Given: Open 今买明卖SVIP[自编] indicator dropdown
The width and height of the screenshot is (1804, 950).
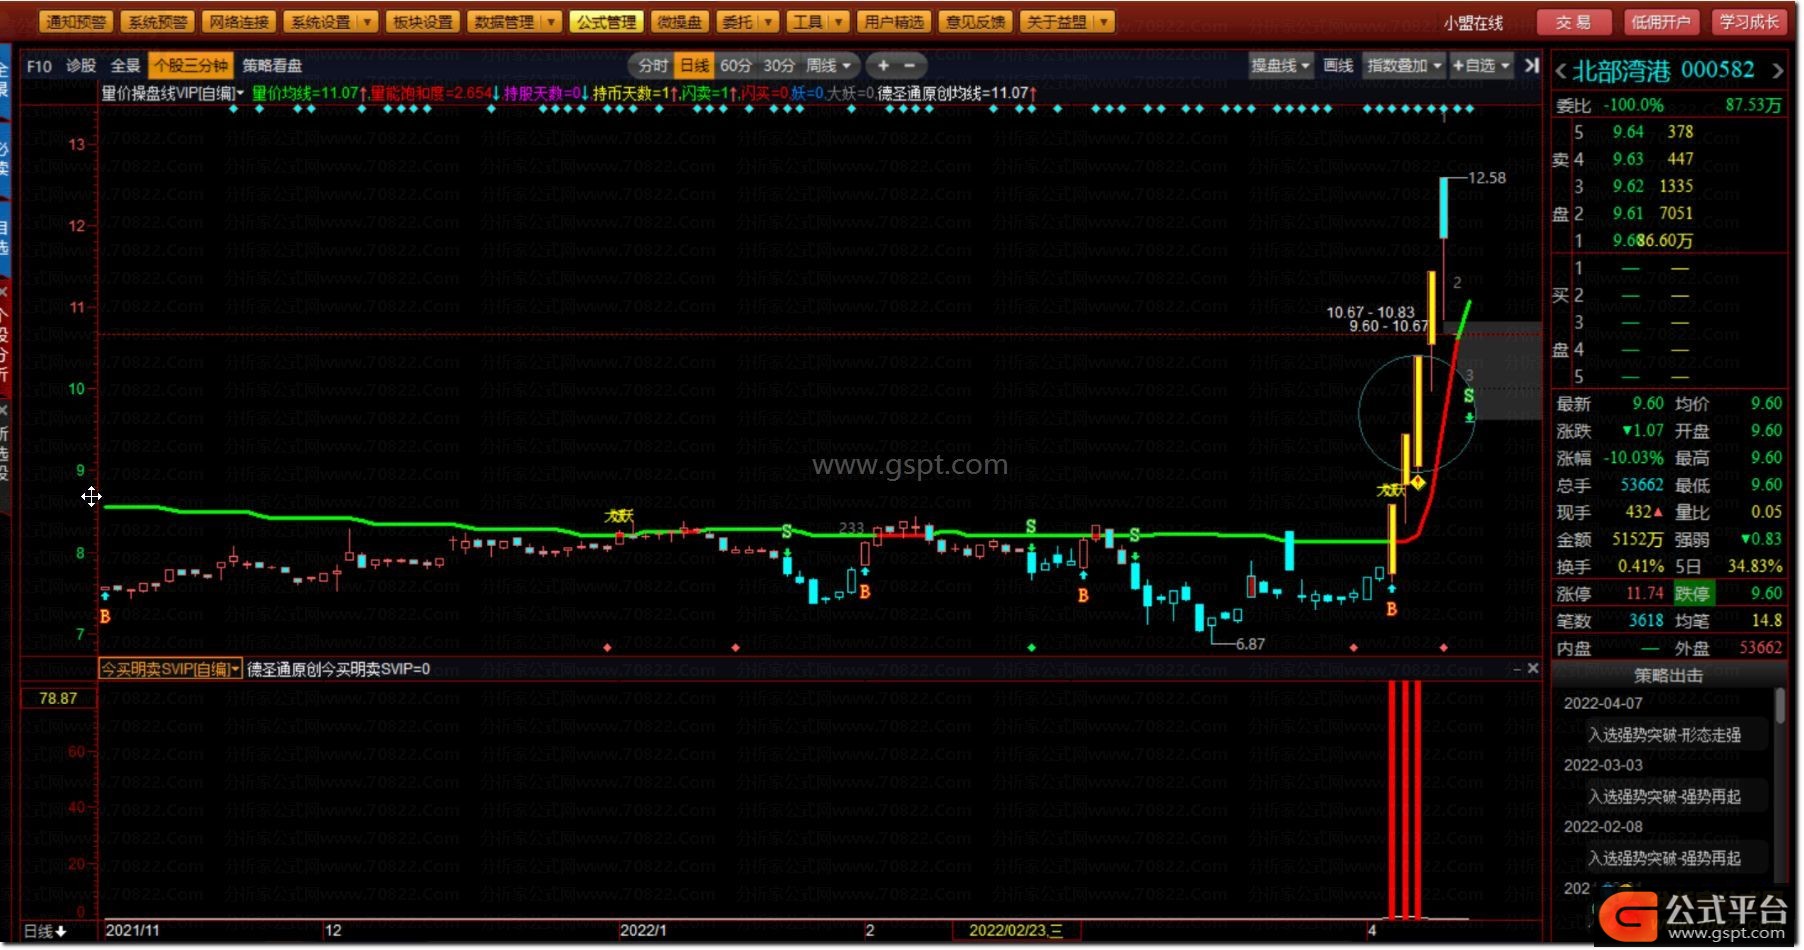Looking at the screenshot, I should [170, 669].
